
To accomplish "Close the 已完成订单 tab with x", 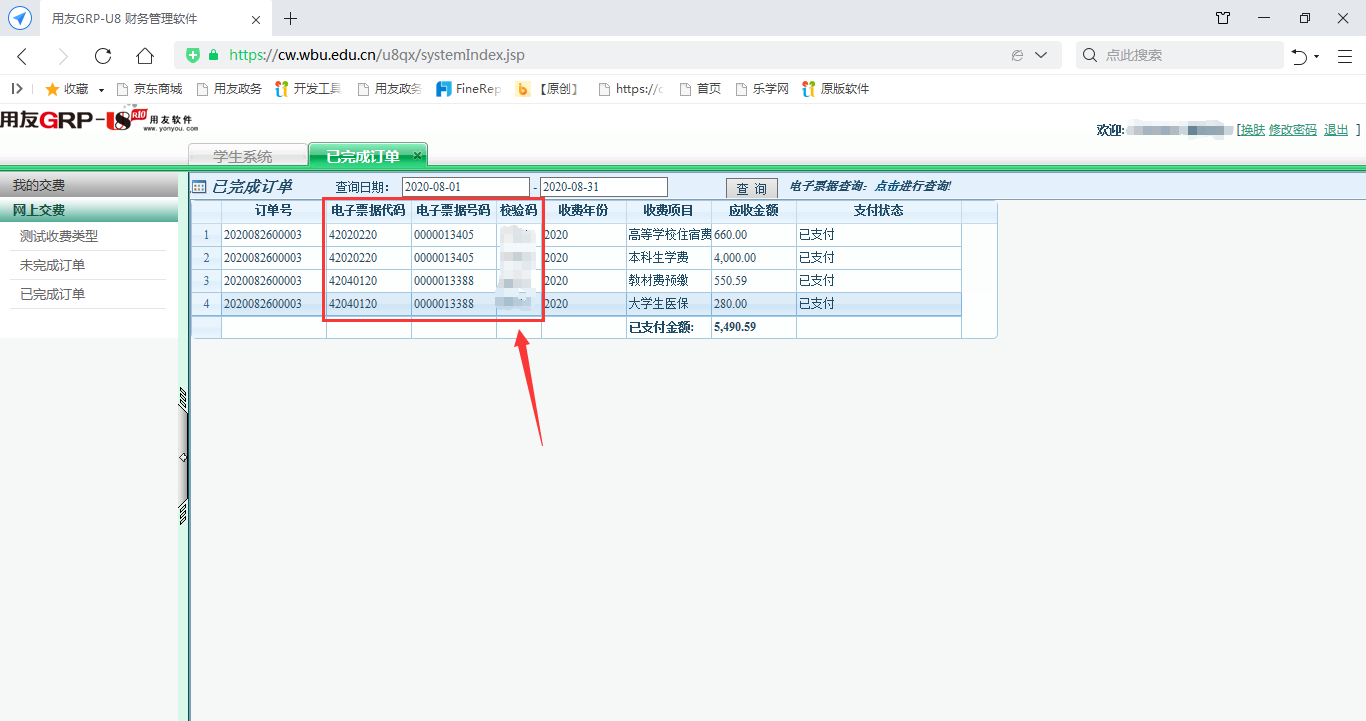I will click(x=418, y=155).
